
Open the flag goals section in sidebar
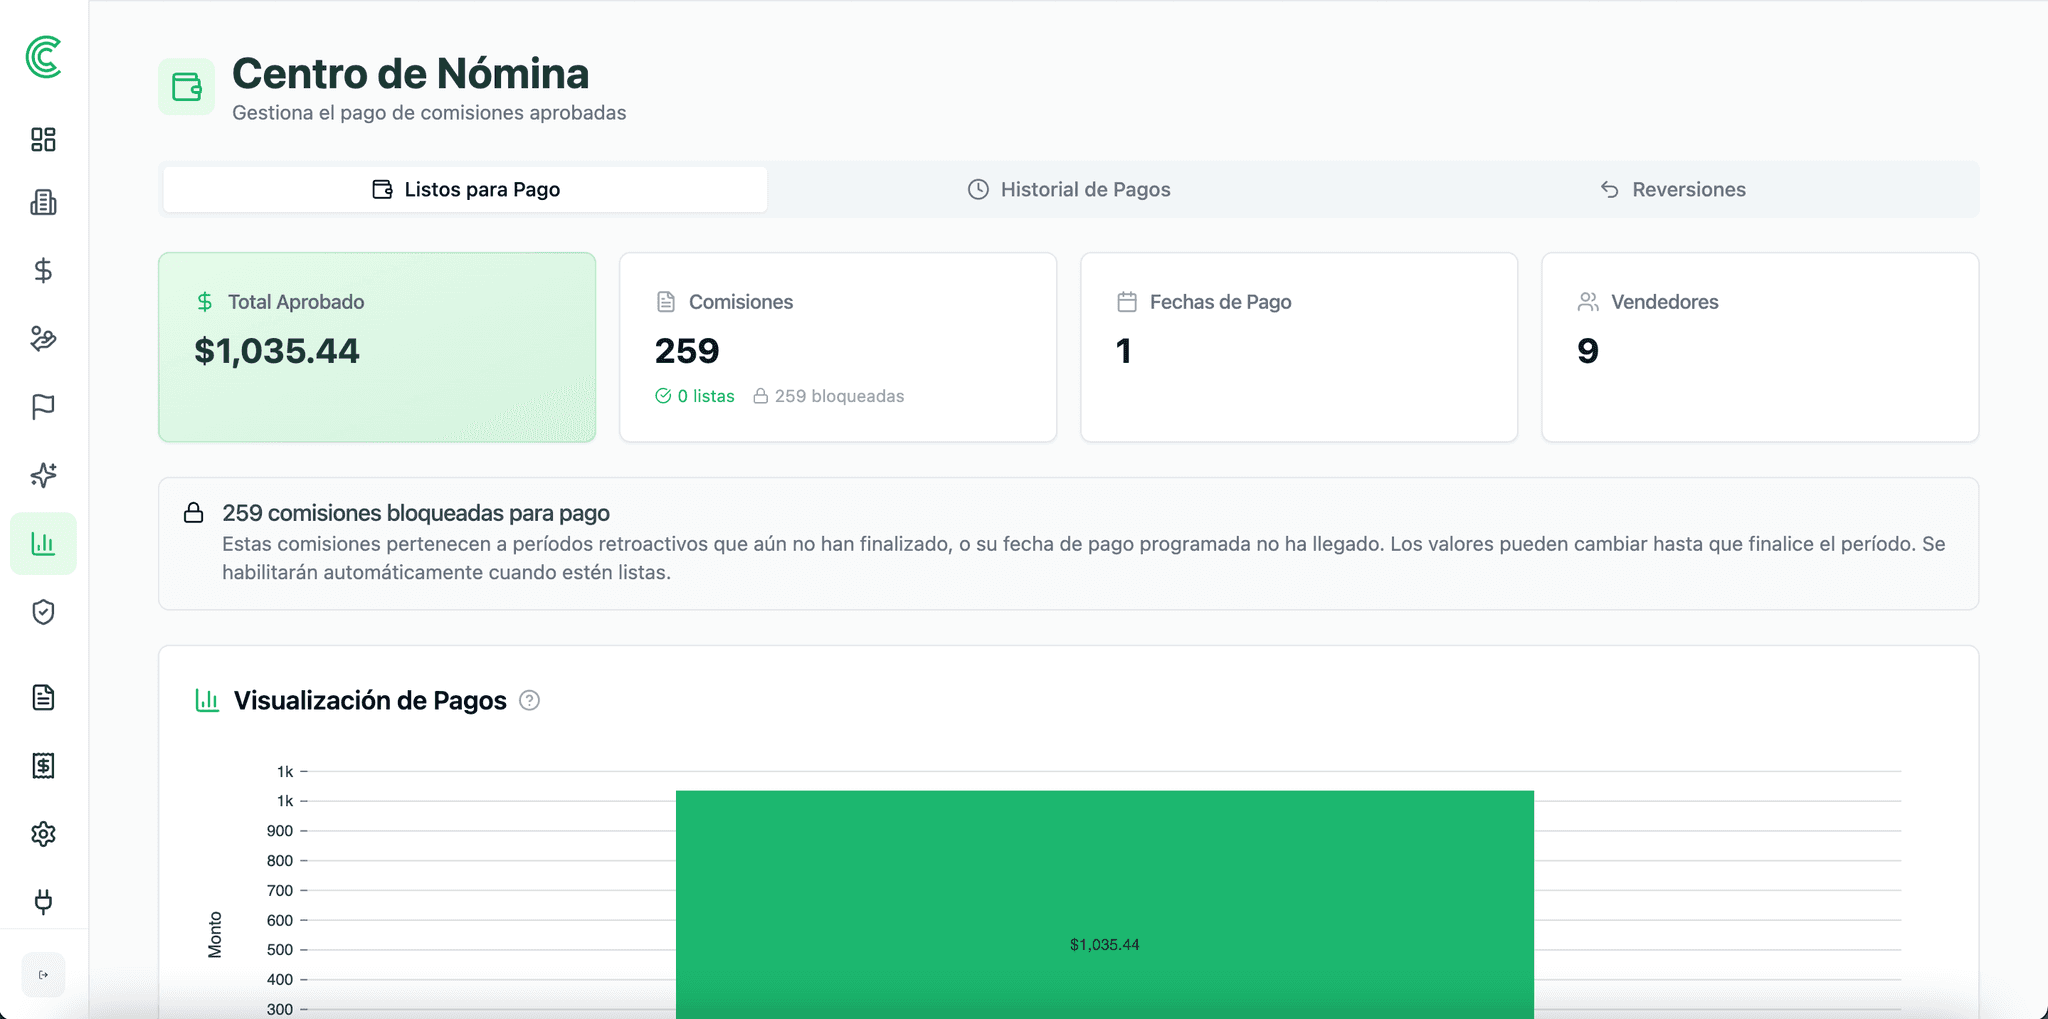tap(43, 406)
